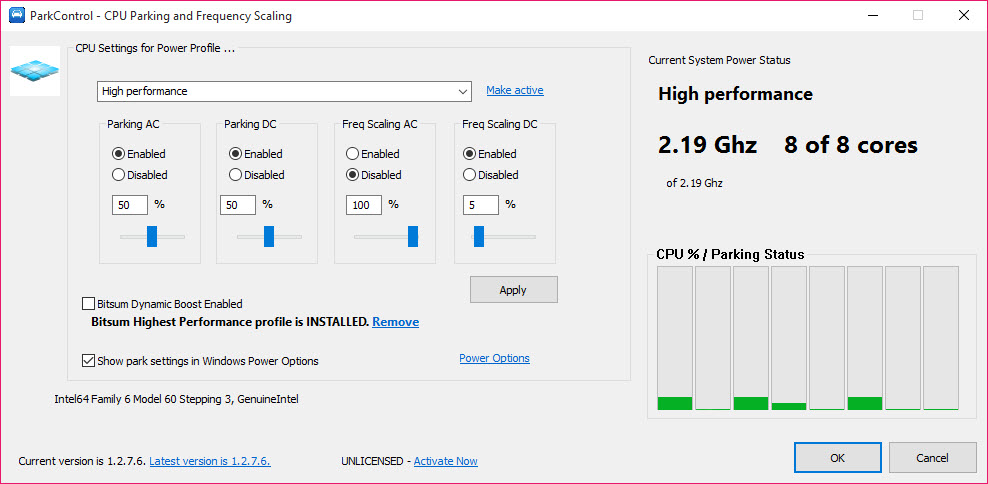The height and width of the screenshot is (484, 988).
Task: Click the Freq Scaling AC slider handle
Action: pos(413,236)
